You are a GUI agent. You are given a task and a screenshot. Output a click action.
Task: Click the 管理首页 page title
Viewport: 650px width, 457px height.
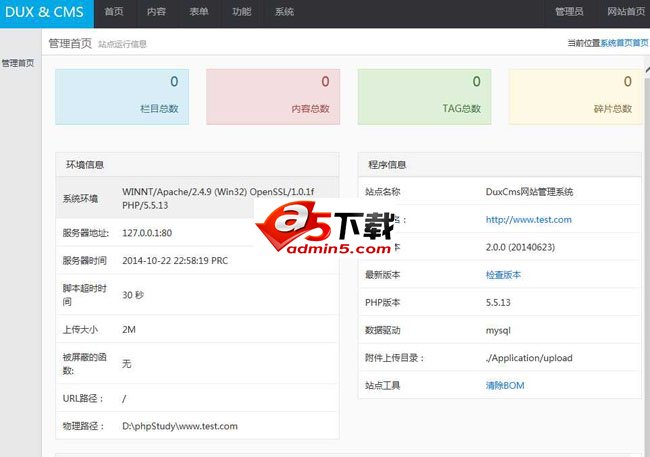70,43
